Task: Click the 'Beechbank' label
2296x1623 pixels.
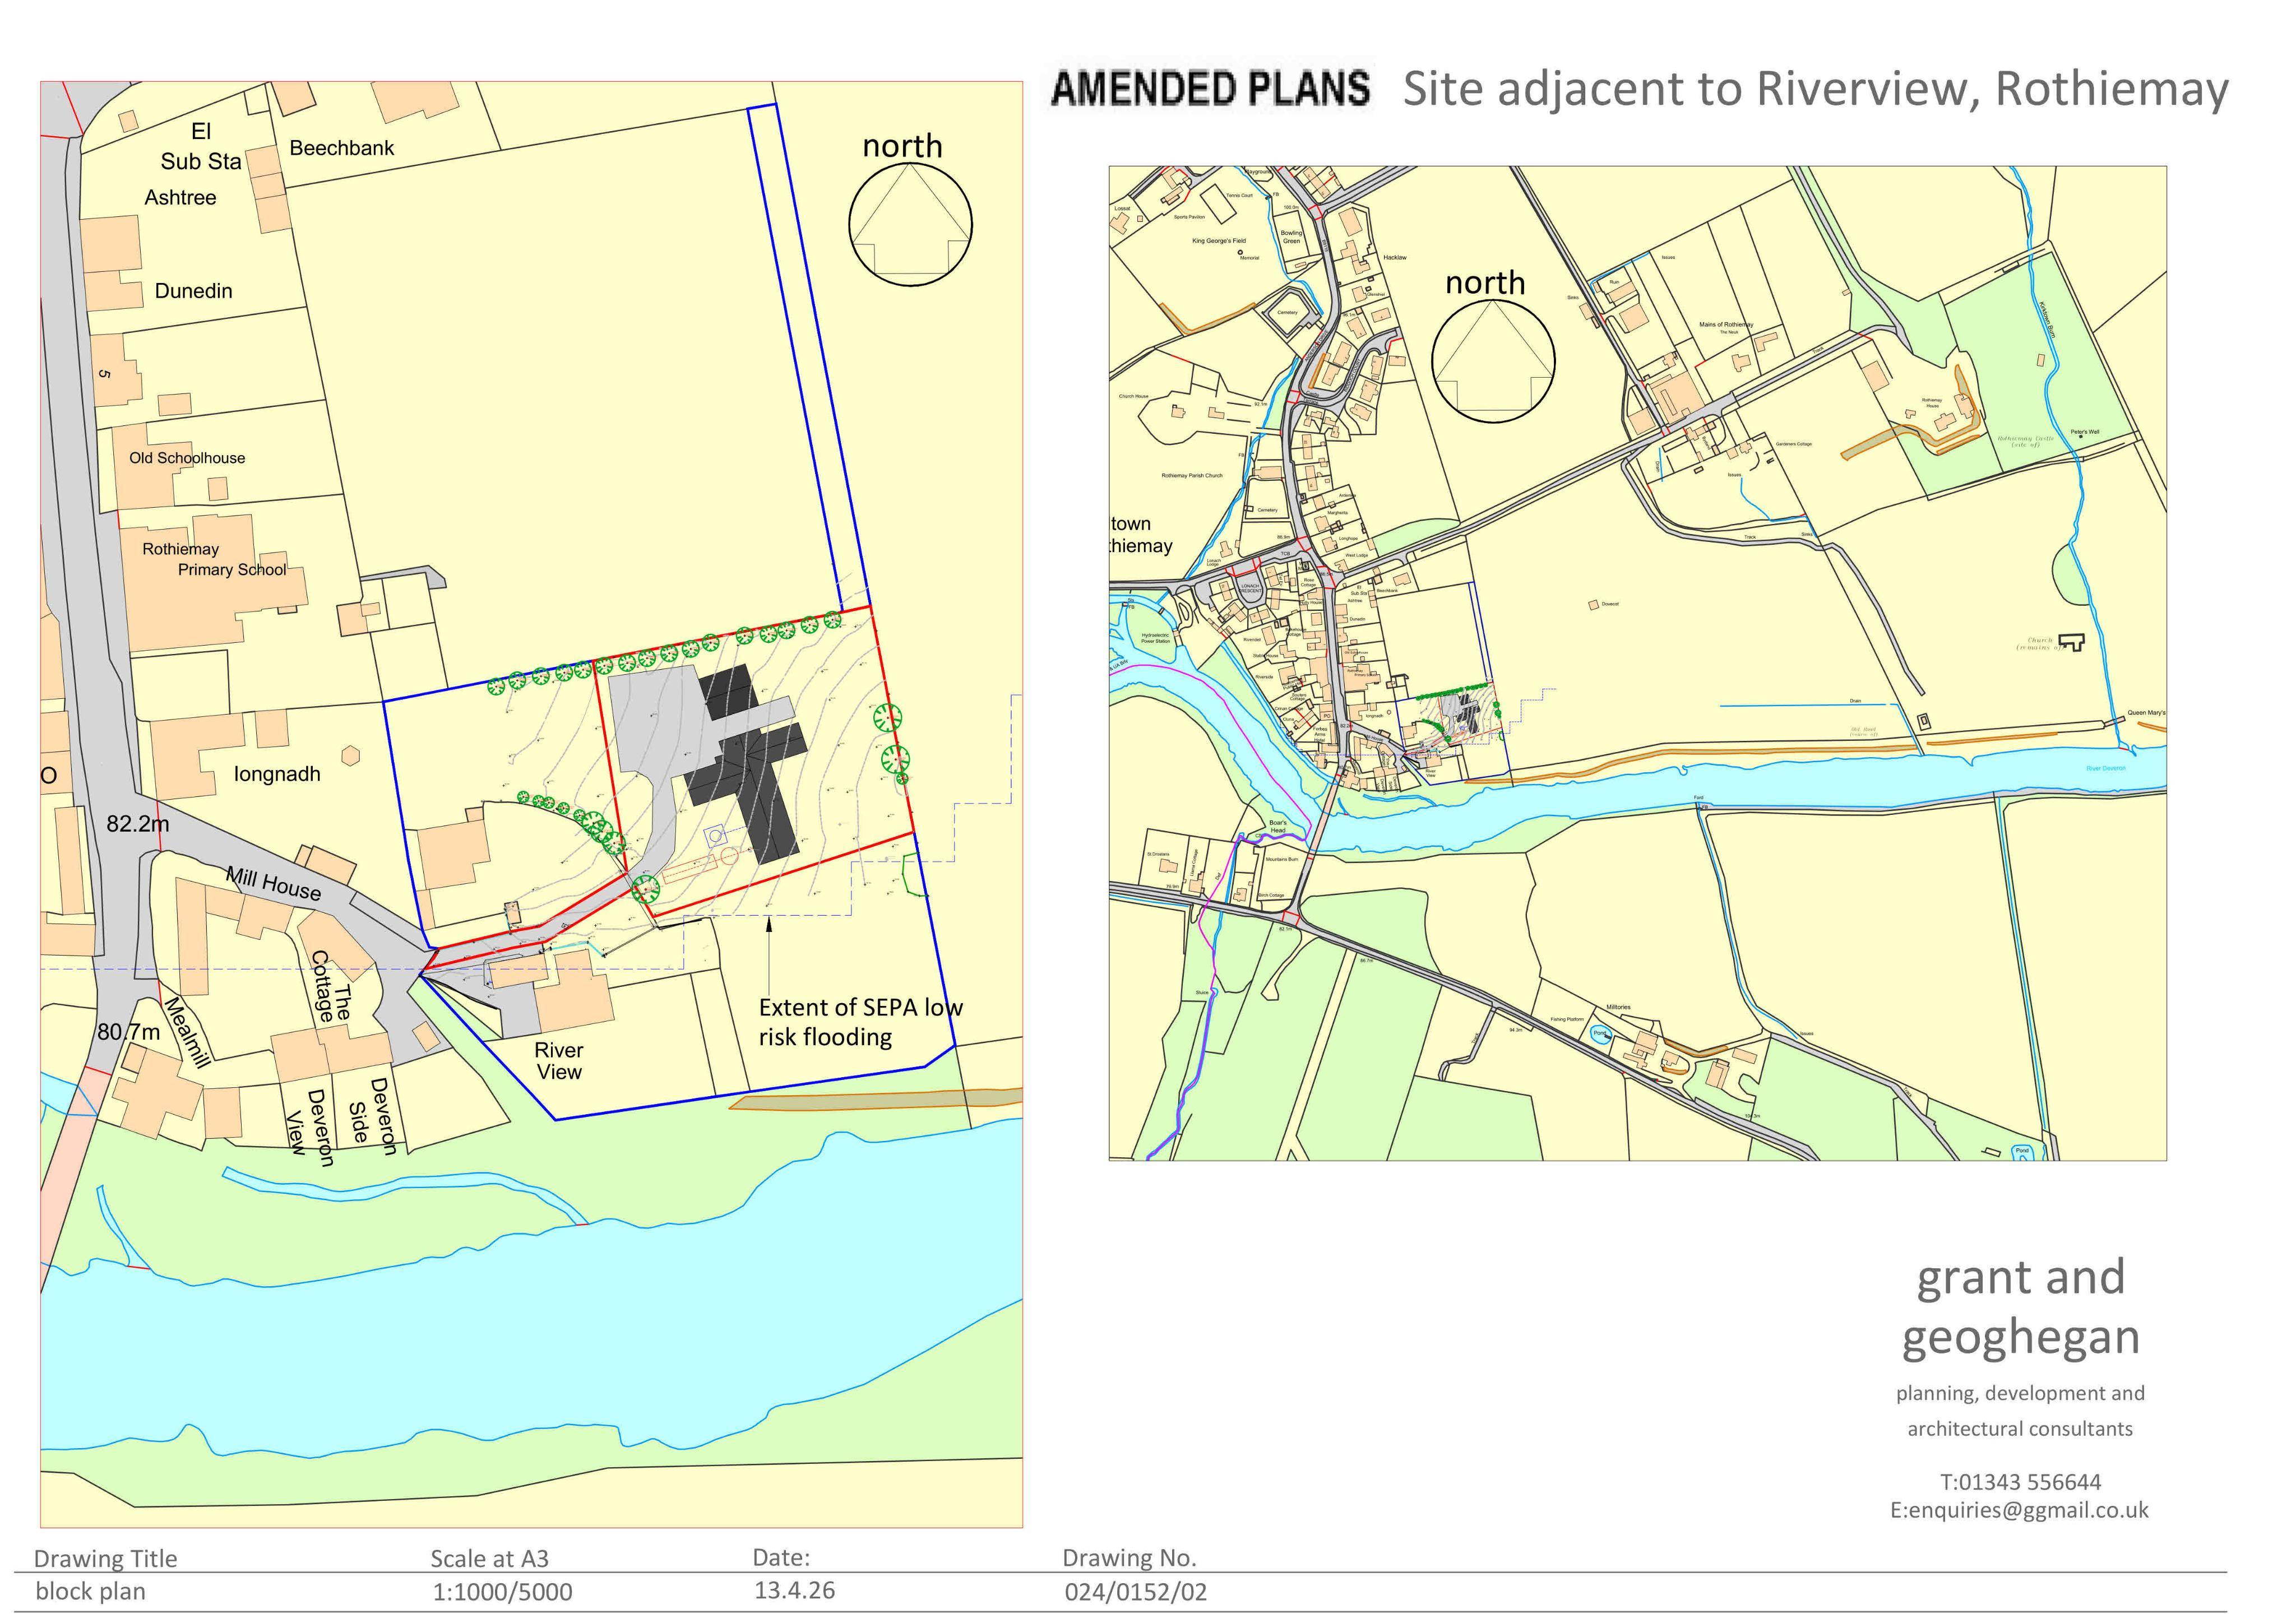Action: click(x=342, y=148)
